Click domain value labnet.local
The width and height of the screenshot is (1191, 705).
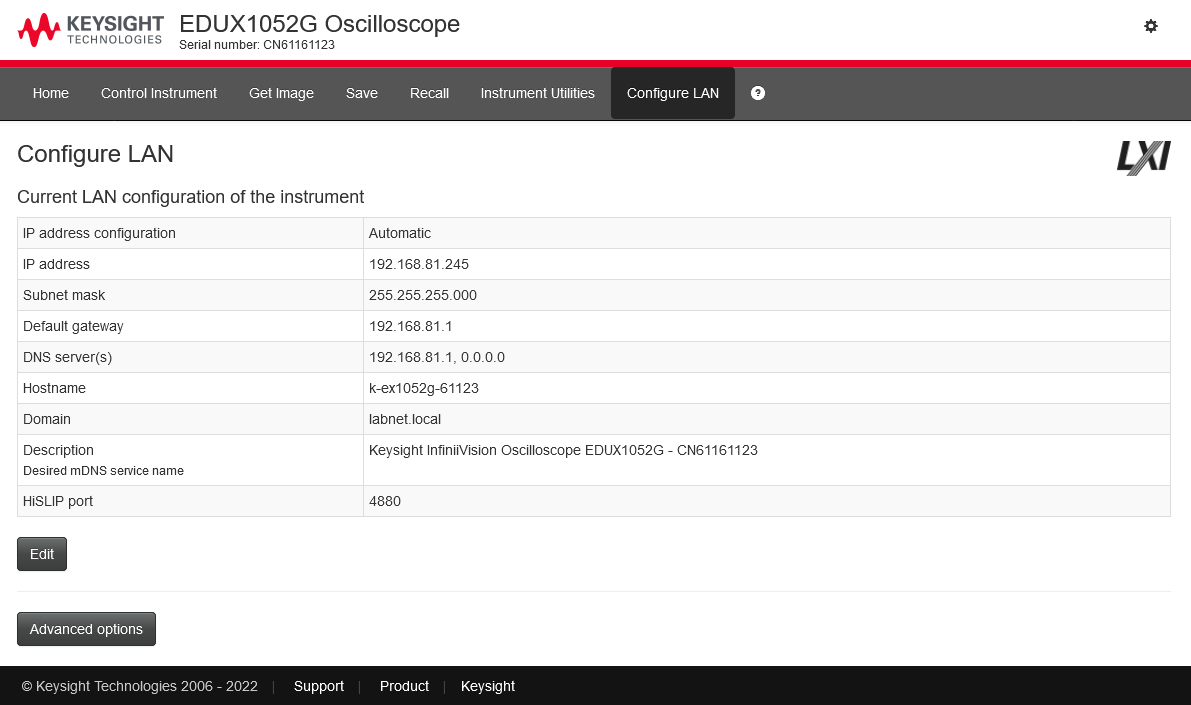(405, 419)
